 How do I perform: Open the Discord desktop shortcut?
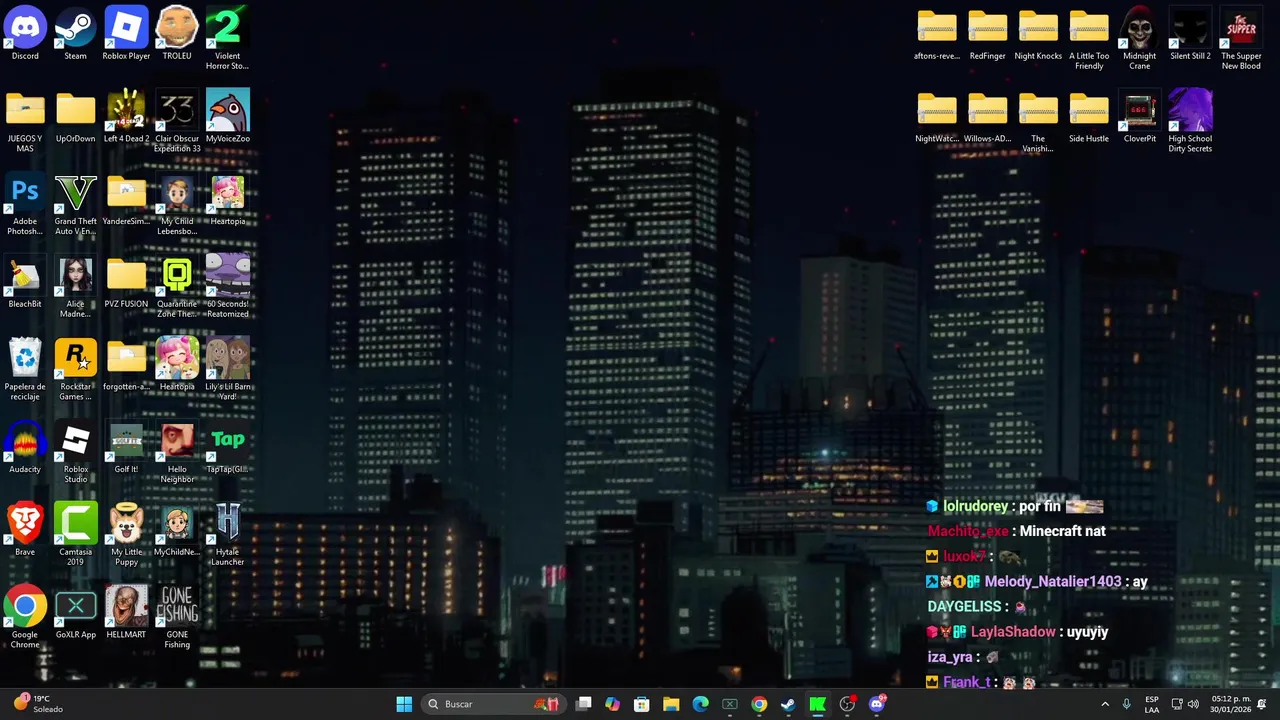coord(25,34)
